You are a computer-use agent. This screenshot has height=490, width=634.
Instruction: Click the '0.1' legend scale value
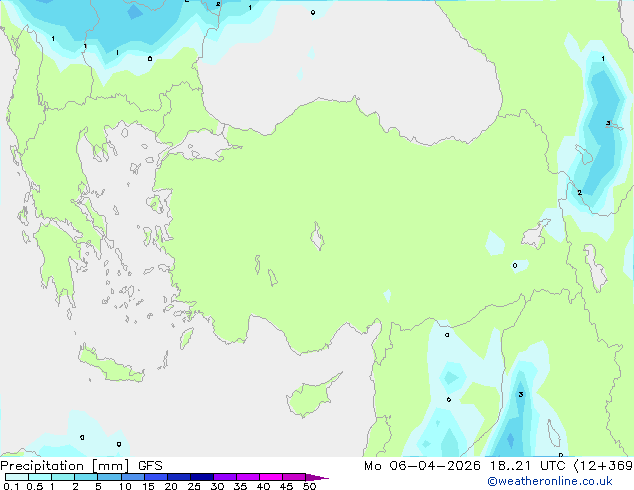tap(11, 486)
